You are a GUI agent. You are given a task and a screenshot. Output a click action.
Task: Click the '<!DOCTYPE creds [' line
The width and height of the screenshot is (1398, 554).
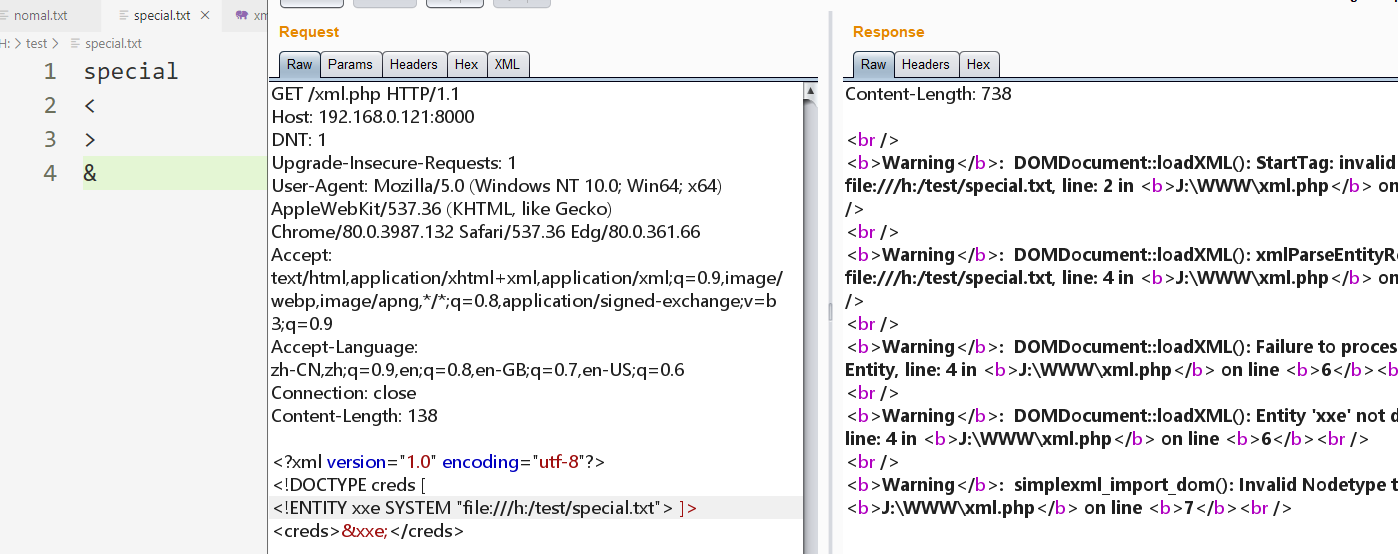(349, 485)
